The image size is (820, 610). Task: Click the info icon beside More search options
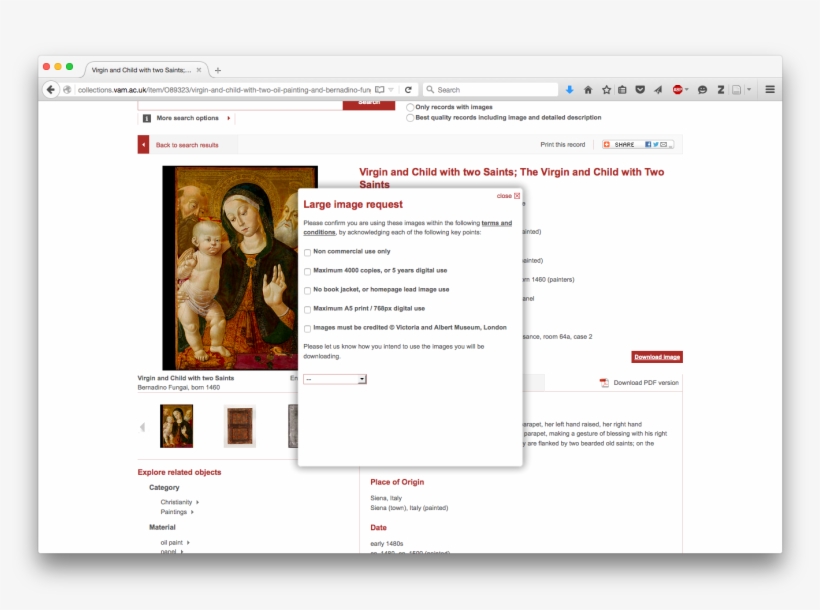tap(147, 118)
